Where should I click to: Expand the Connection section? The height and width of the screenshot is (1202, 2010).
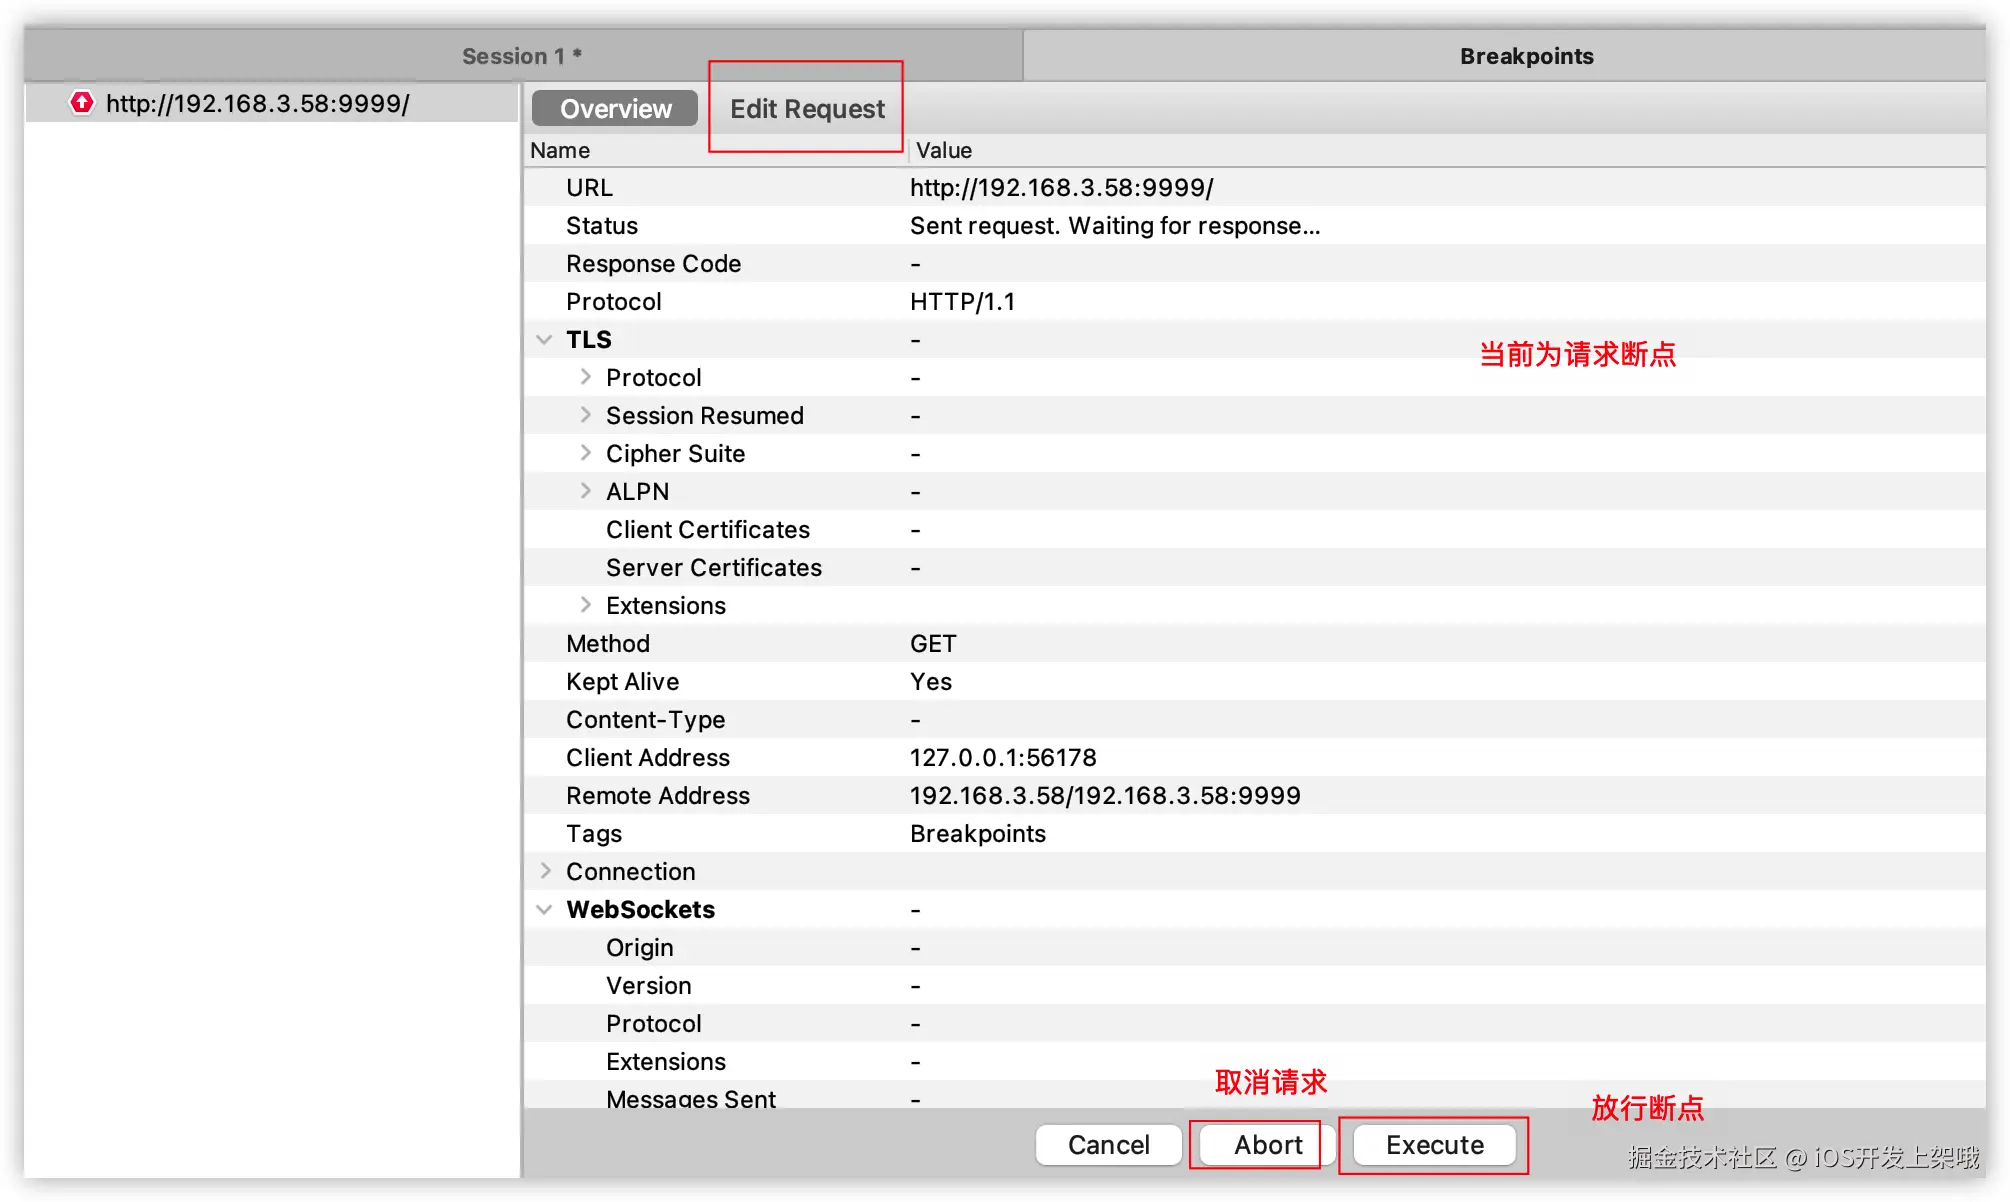pyautogui.click(x=545, y=870)
